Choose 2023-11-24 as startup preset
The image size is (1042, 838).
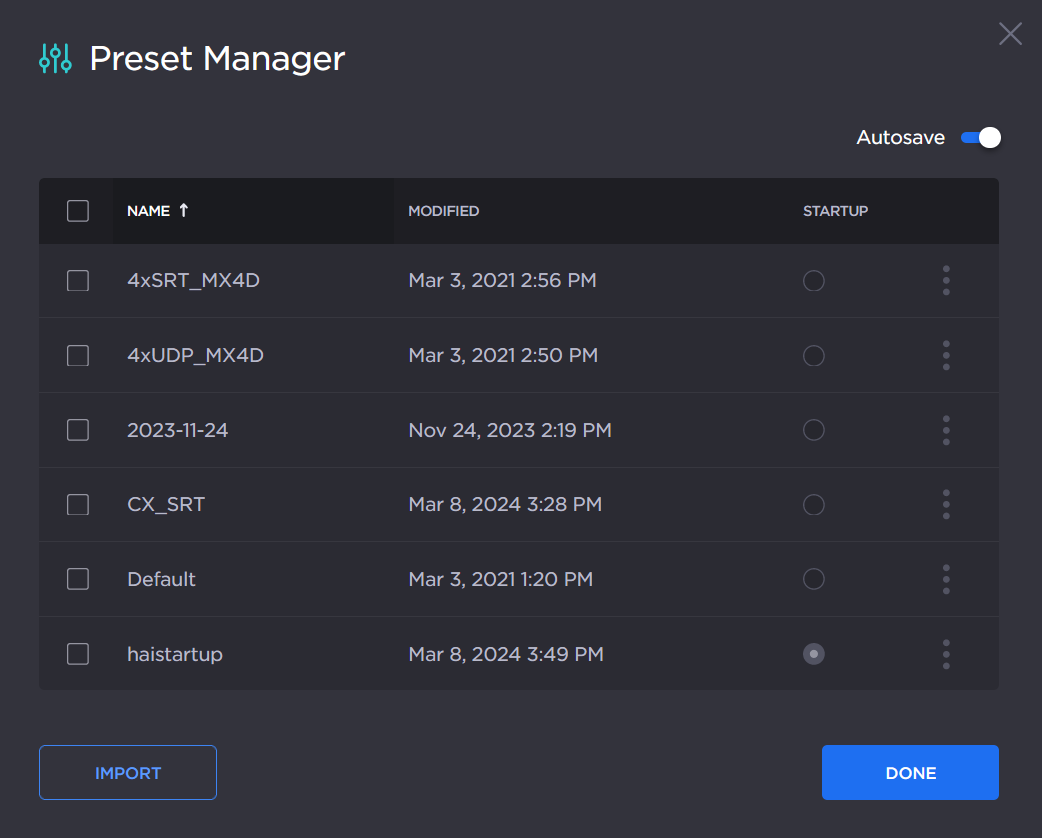814,430
